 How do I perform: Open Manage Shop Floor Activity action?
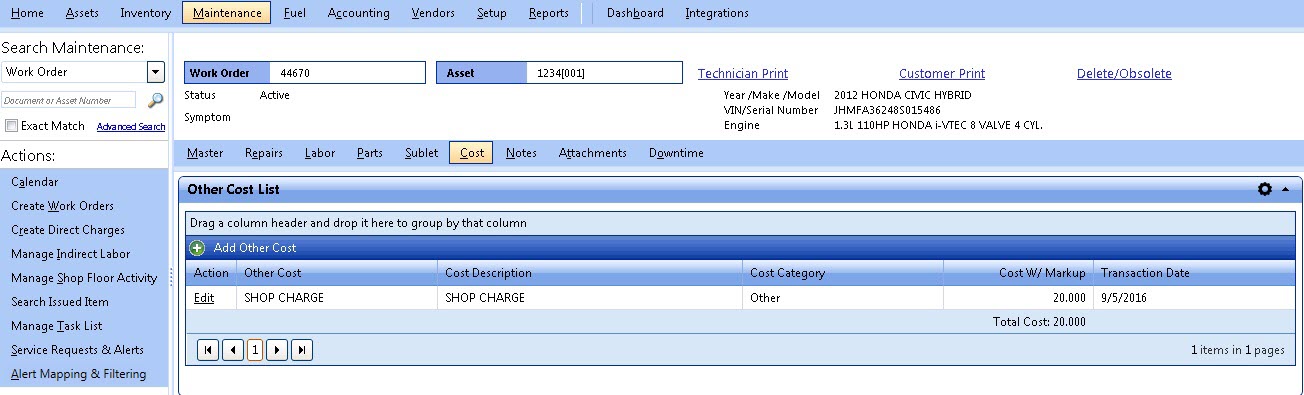click(84, 278)
